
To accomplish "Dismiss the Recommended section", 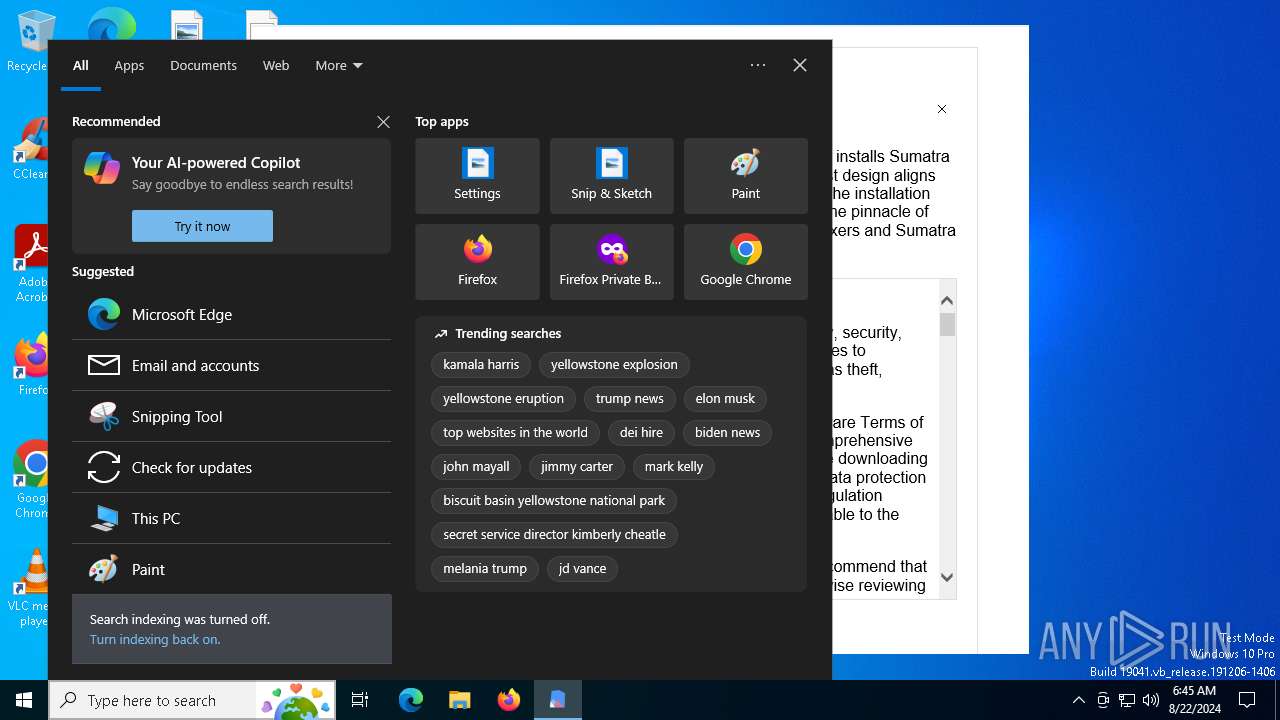I will click(x=383, y=122).
